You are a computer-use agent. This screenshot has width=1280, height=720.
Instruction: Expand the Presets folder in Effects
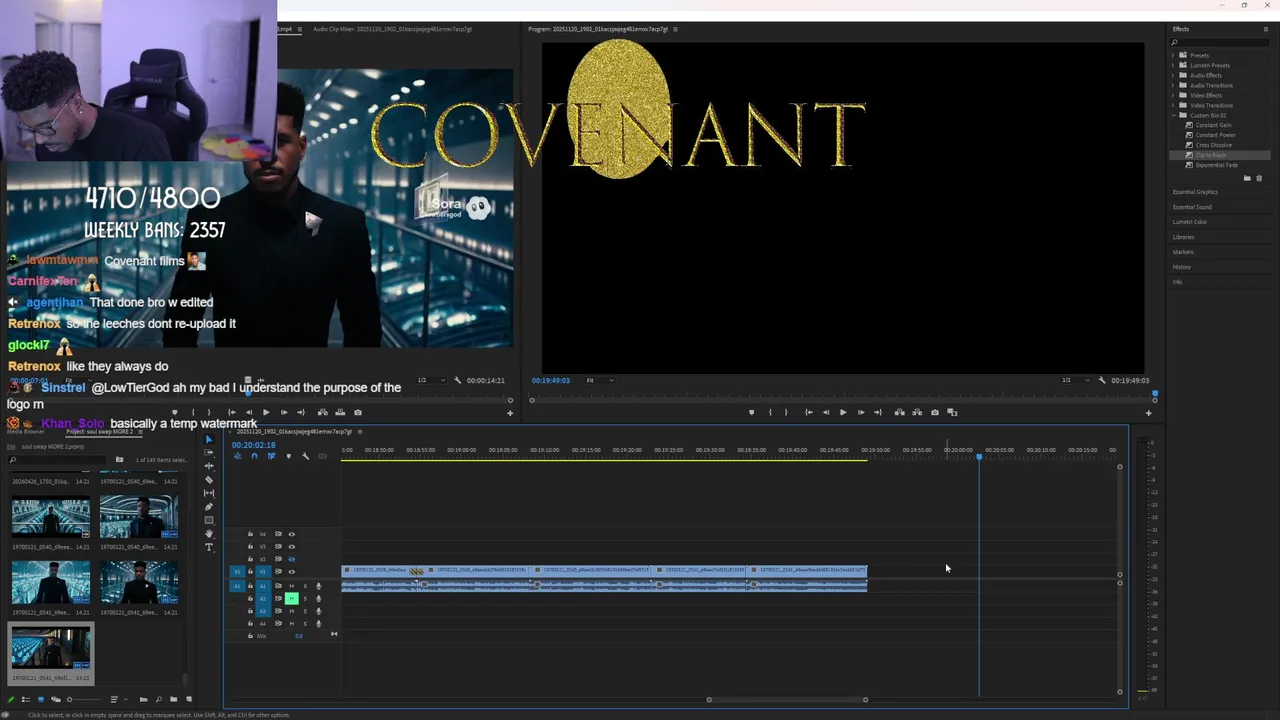1173,55
